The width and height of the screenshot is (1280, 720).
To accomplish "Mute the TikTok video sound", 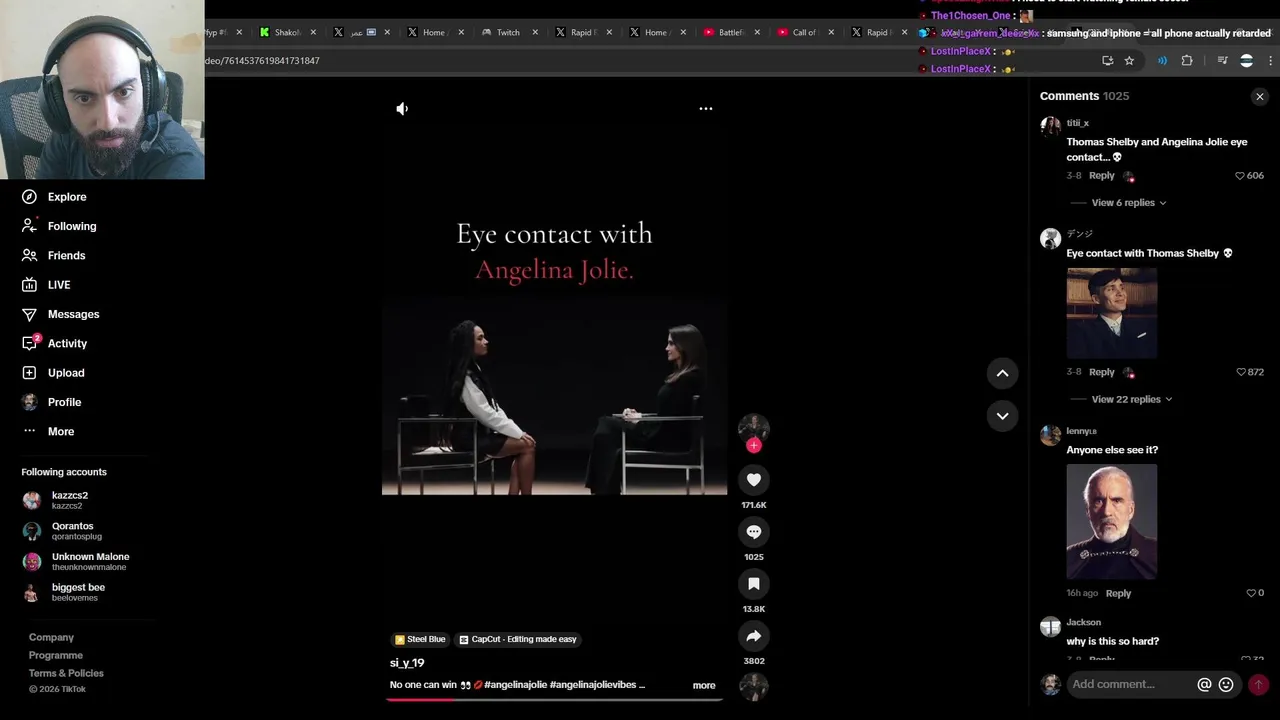I will pyautogui.click(x=402, y=109).
